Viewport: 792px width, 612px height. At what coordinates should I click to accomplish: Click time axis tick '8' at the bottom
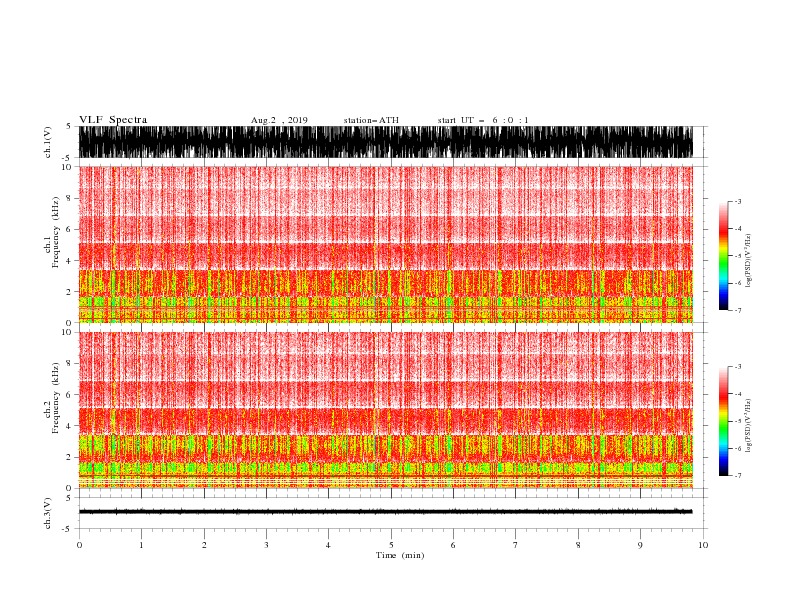pos(578,545)
